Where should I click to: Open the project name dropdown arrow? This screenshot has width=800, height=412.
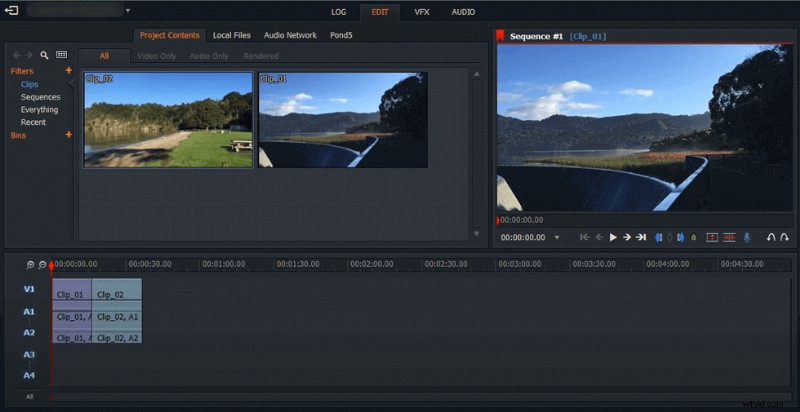[x=128, y=10]
